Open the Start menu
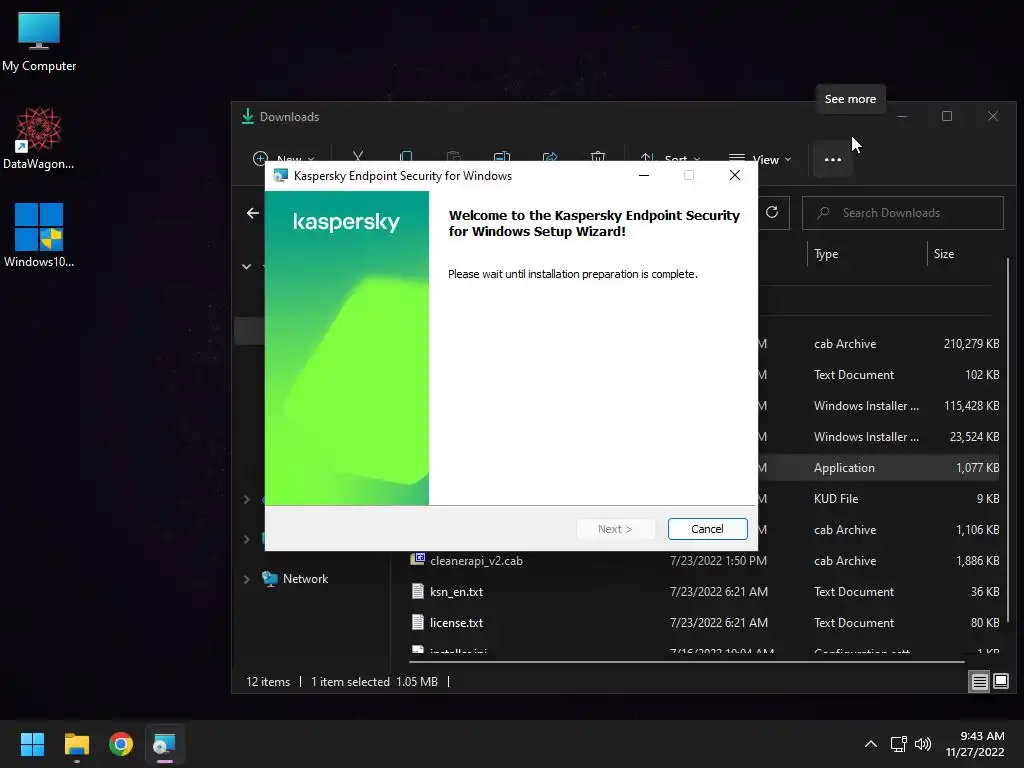The height and width of the screenshot is (768, 1024). click(32, 744)
